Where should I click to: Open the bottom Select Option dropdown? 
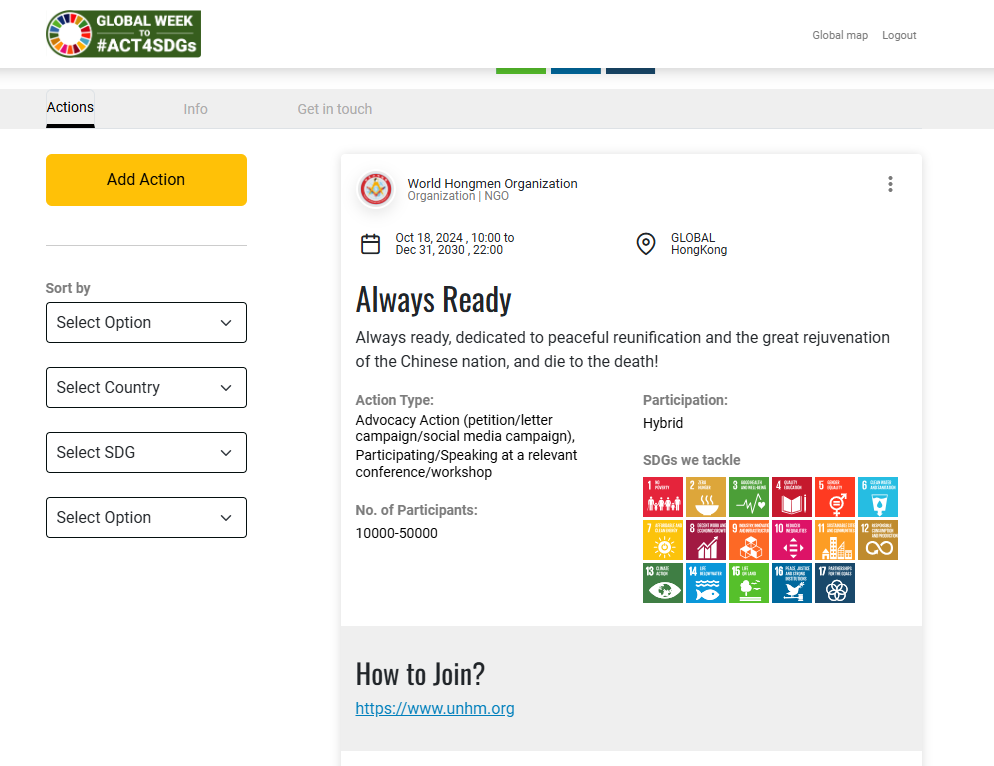pyautogui.click(x=146, y=517)
